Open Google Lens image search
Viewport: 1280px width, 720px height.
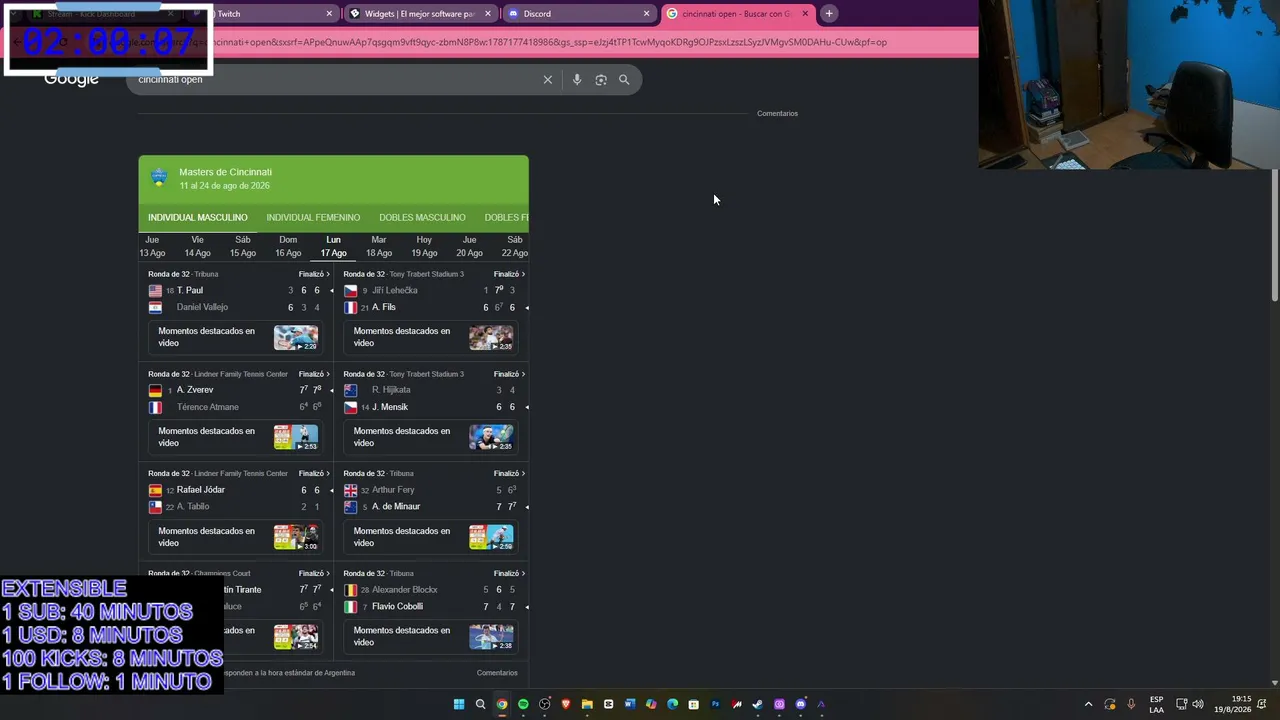coord(601,80)
